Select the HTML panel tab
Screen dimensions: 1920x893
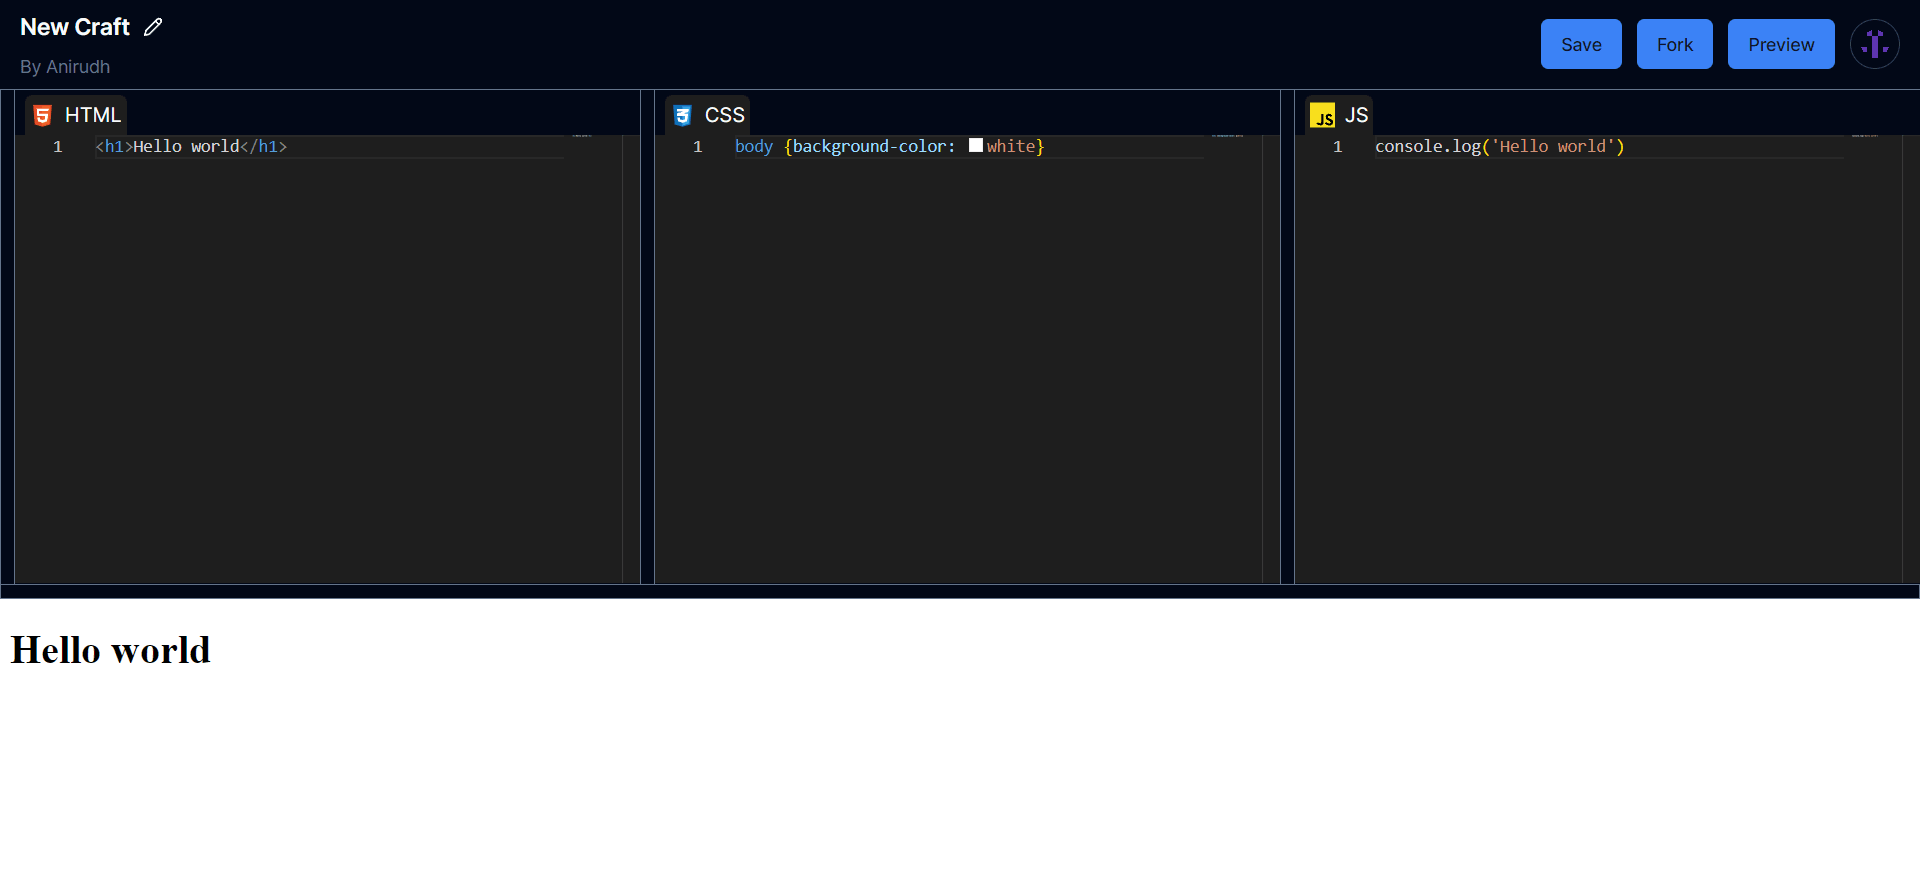(77, 115)
